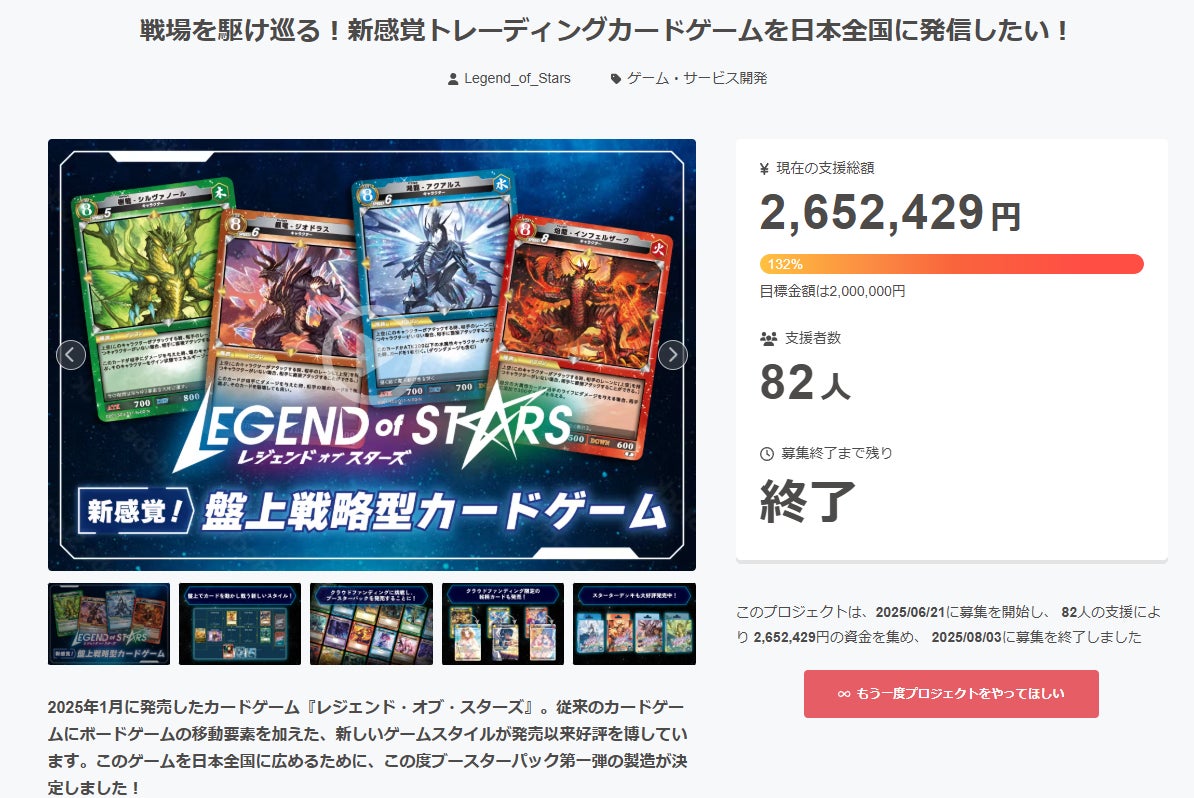The image size is (1194, 798).
Task: Click the supporters icon beside 支援者数
Action: coord(768,339)
